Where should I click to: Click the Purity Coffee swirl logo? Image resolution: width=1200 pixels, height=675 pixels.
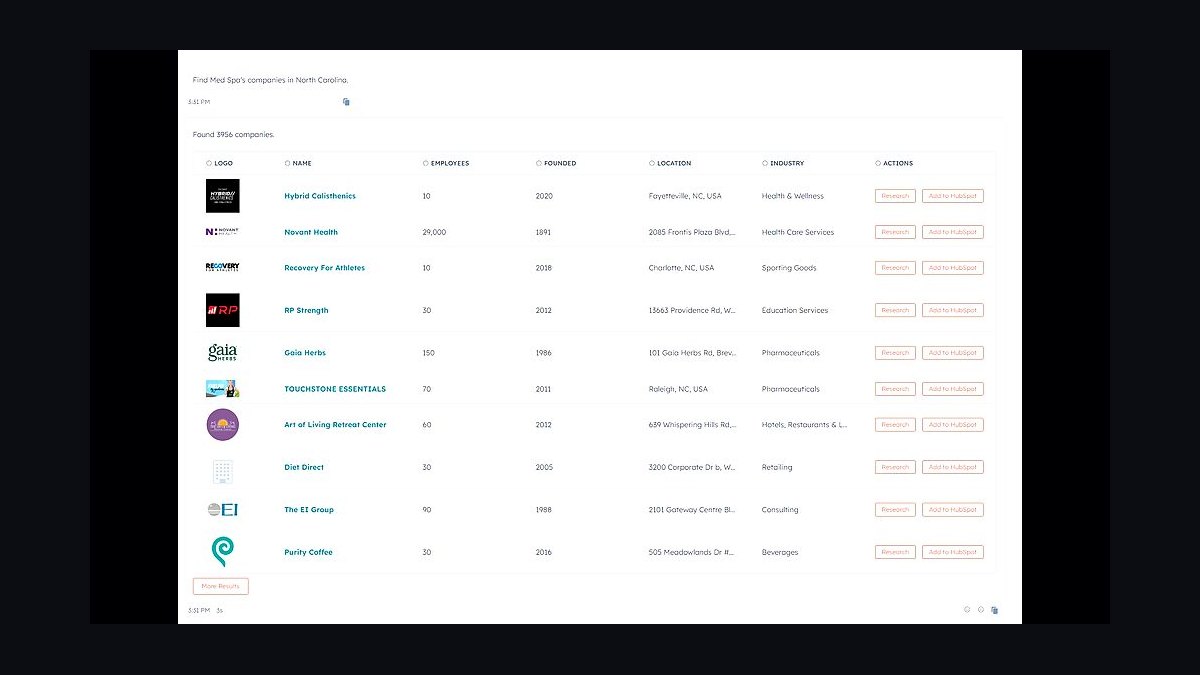point(222,552)
